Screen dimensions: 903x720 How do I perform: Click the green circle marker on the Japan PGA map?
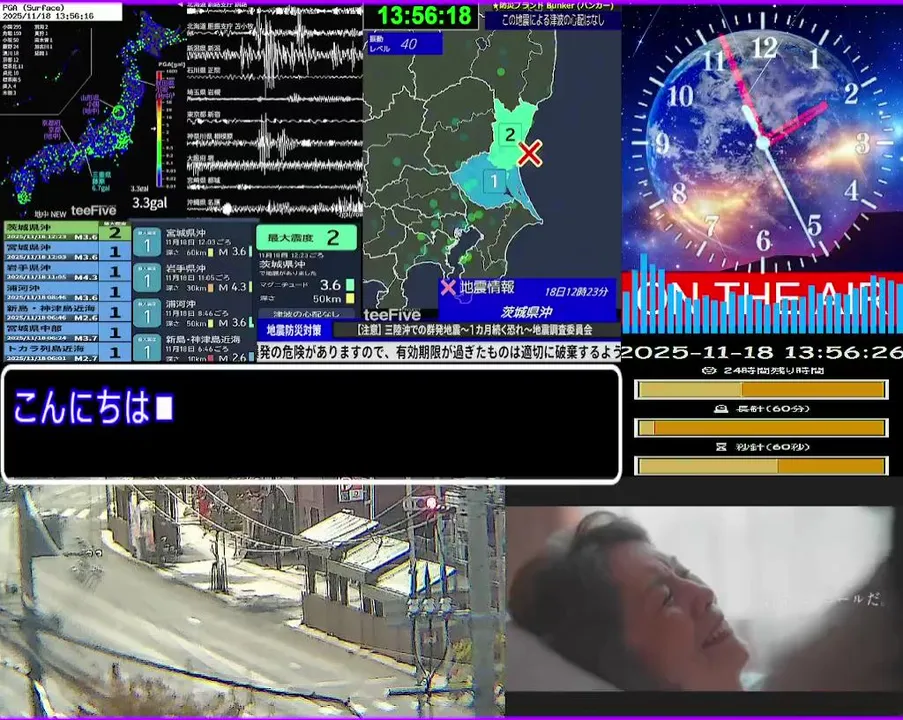pyautogui.click(x=119, y=112)
